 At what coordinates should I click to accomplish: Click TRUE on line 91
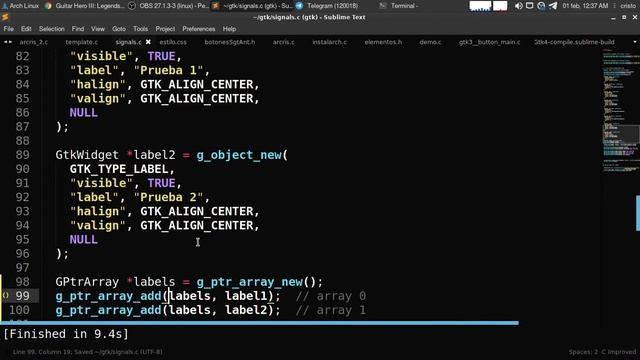tap(161, 183)
